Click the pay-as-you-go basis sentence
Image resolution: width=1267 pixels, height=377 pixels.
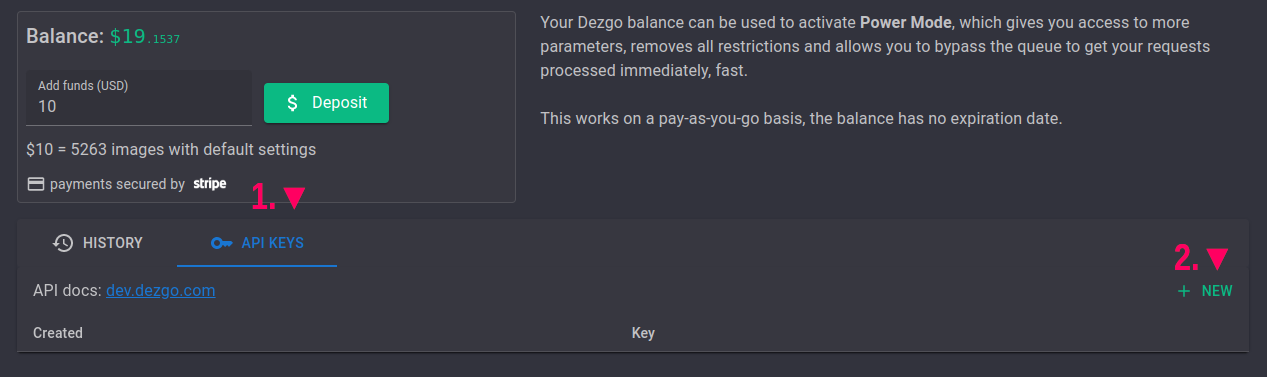(801, 118)
